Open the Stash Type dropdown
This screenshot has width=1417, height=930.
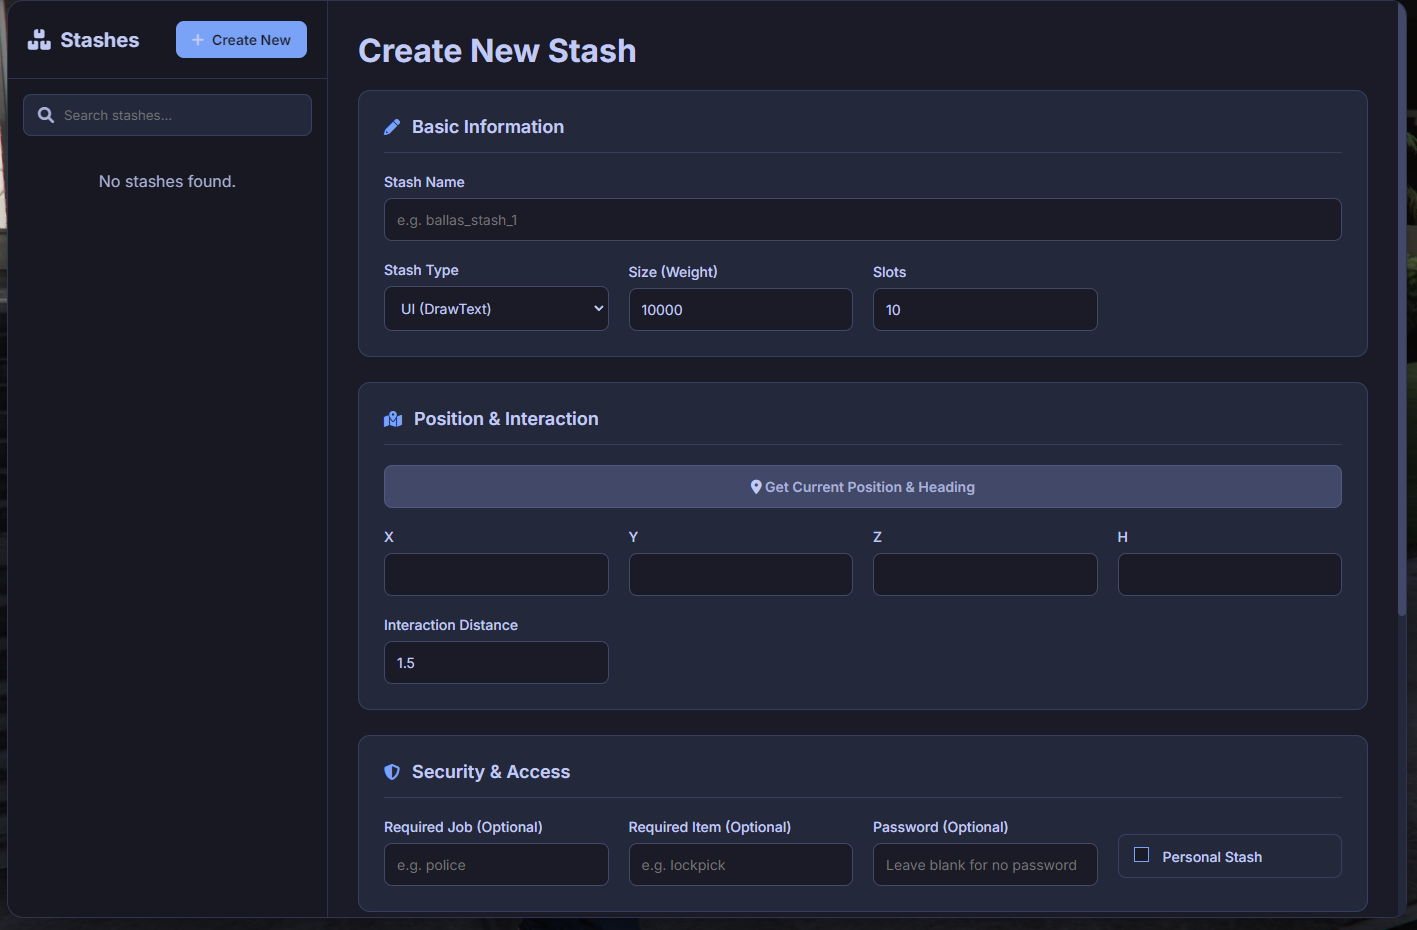[496, 308]
